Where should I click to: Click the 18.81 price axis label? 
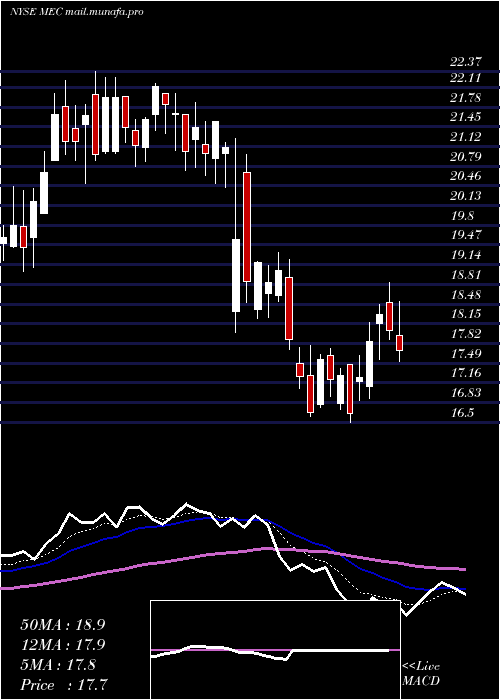coord(465,275)
